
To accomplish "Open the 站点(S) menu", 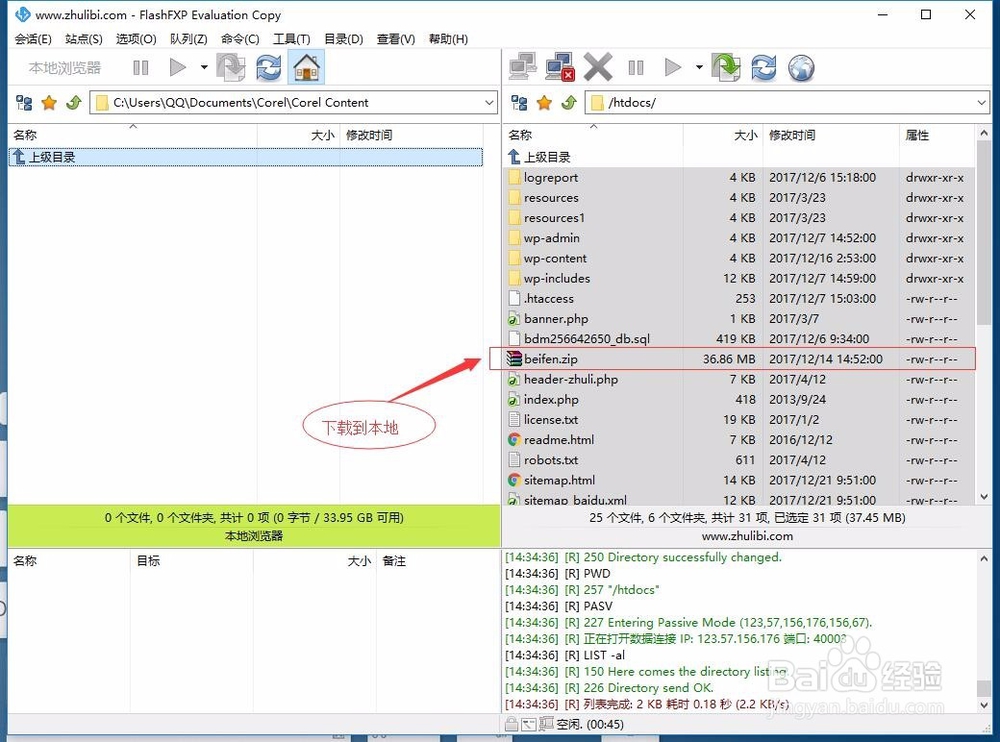I will 84,39.
